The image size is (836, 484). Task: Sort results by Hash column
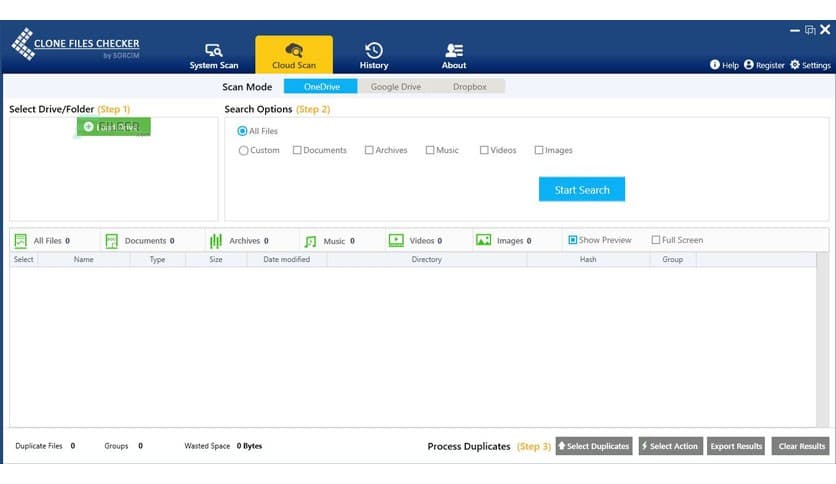[588, 260]
